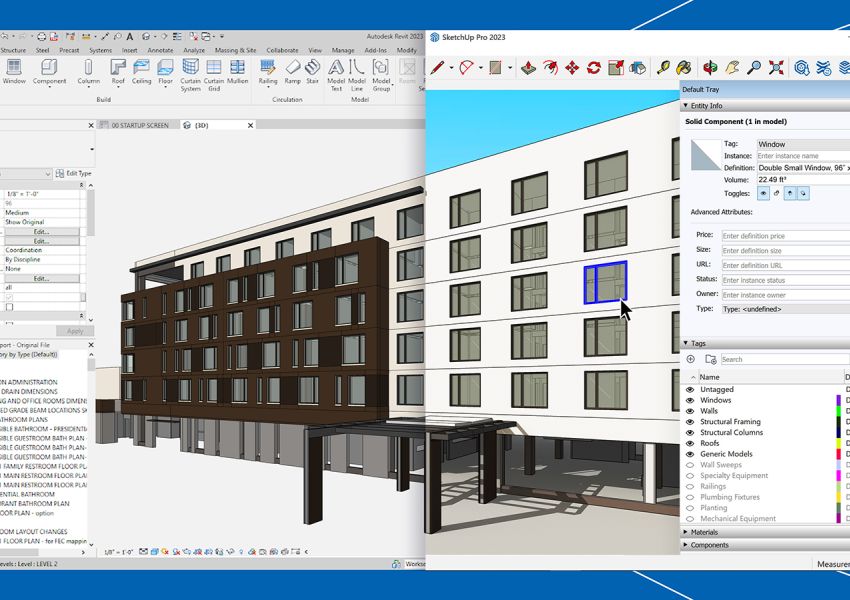Select the Pan hand tool in SketchUp
Image resolution: width=850 pixels, height=600 pixels.
tap(732, 68)
